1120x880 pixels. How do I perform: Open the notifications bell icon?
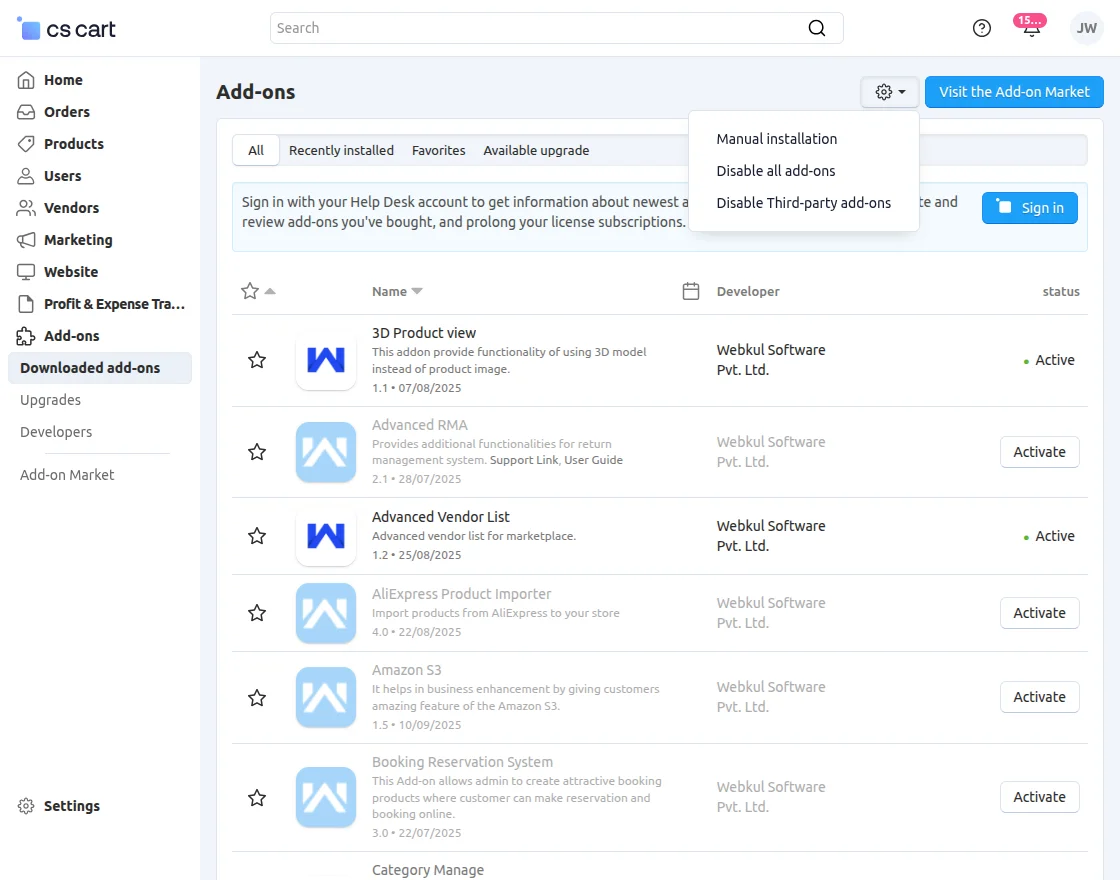[x=1031, y=29]
